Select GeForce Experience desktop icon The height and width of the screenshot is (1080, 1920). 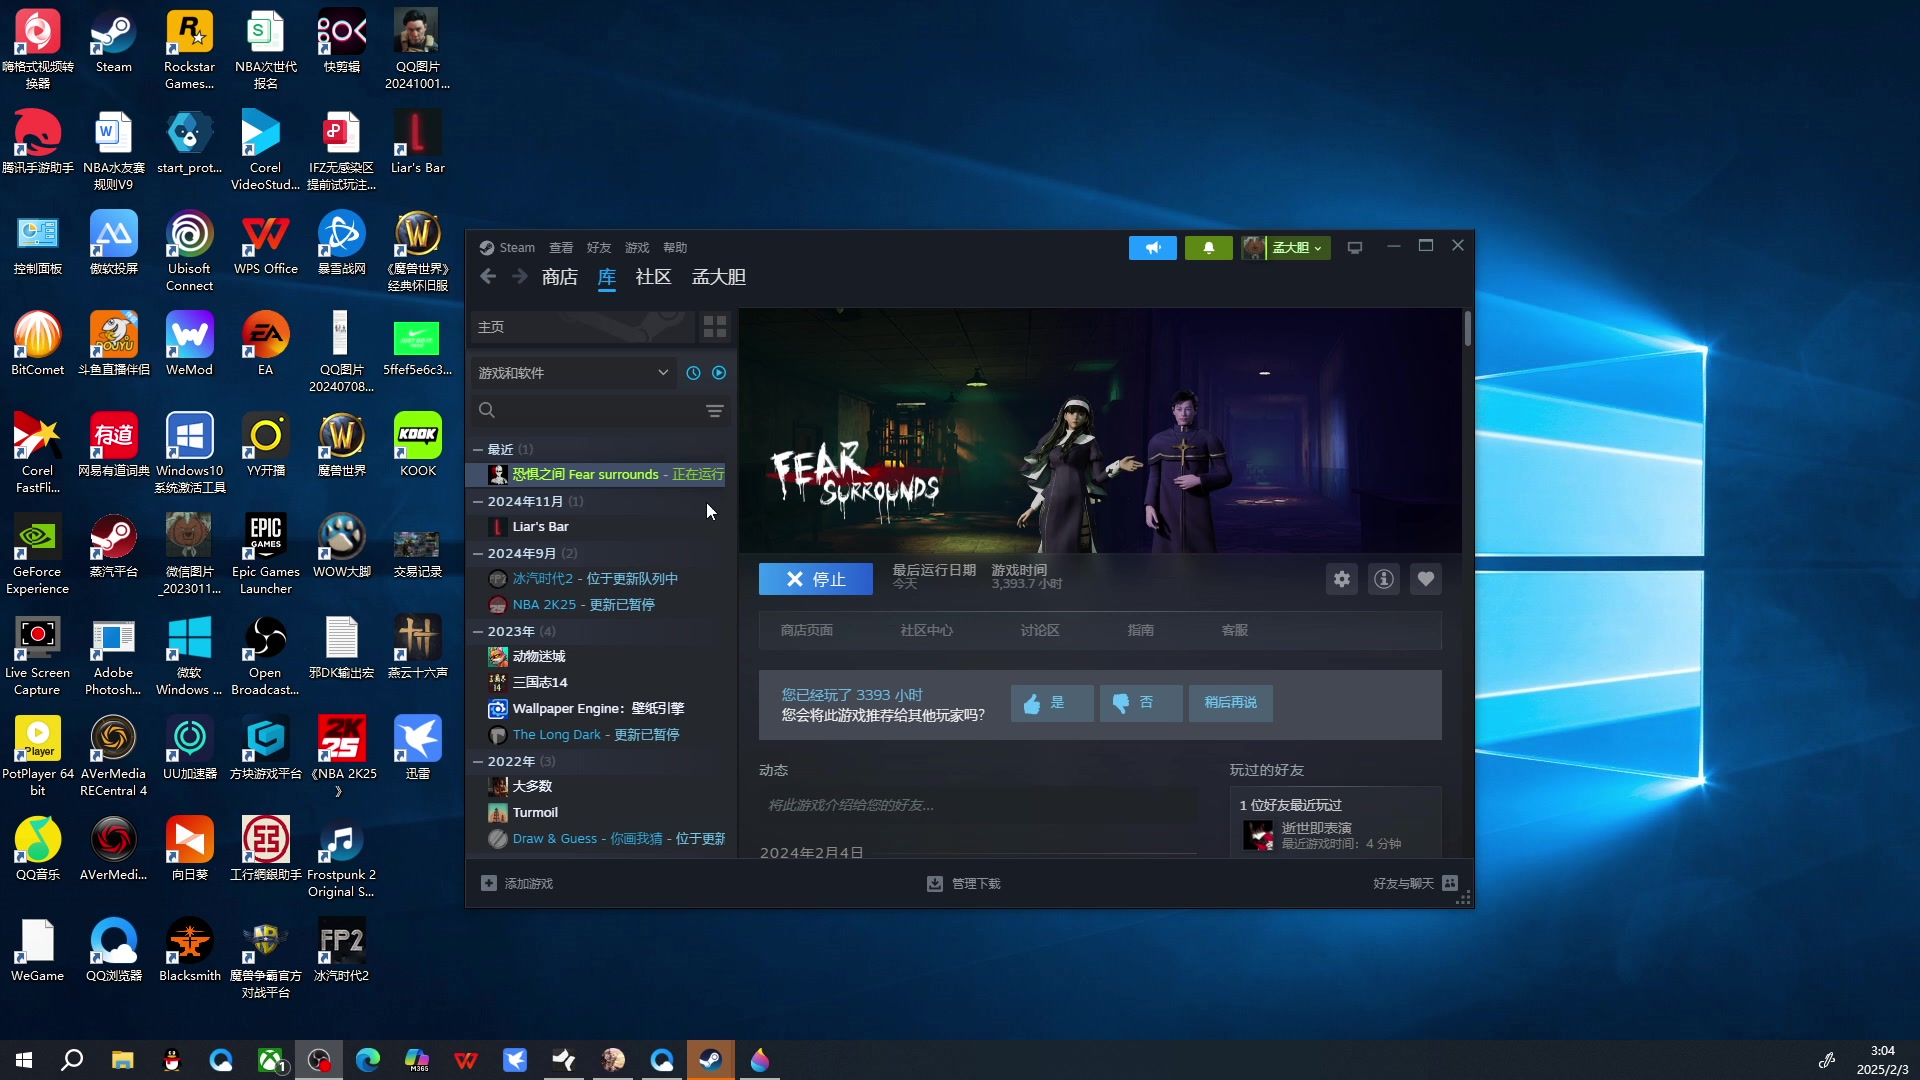[37, 554]
